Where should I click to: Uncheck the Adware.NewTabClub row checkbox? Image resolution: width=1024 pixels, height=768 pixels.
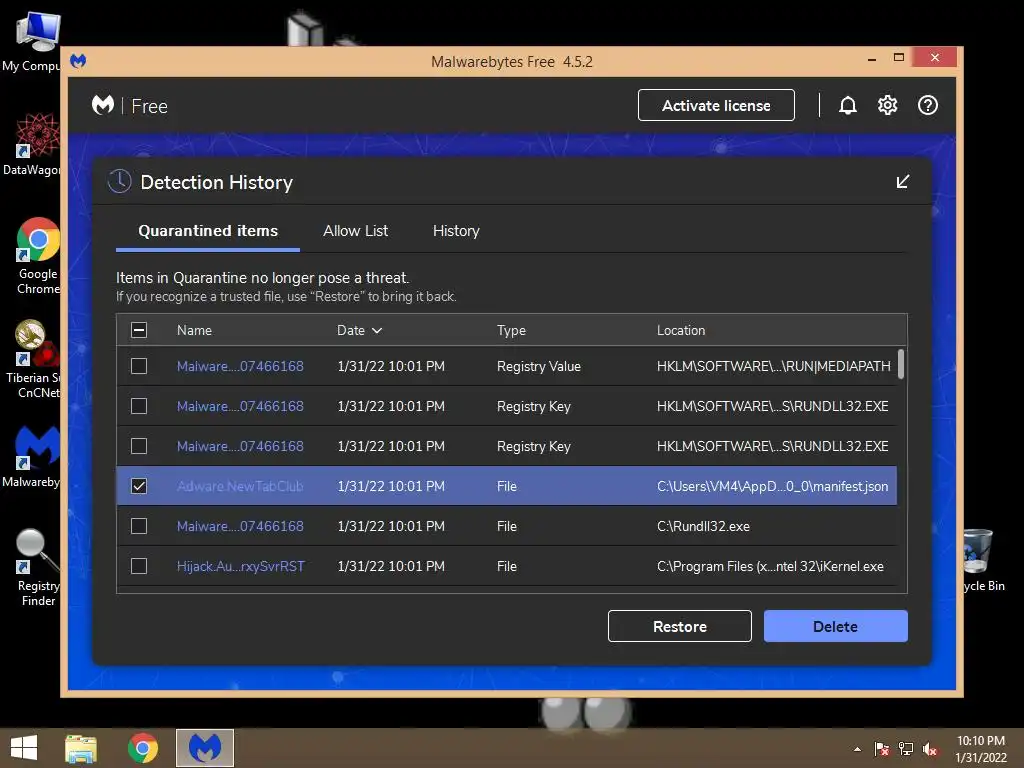pyautogui.click(x=139, y=486)
